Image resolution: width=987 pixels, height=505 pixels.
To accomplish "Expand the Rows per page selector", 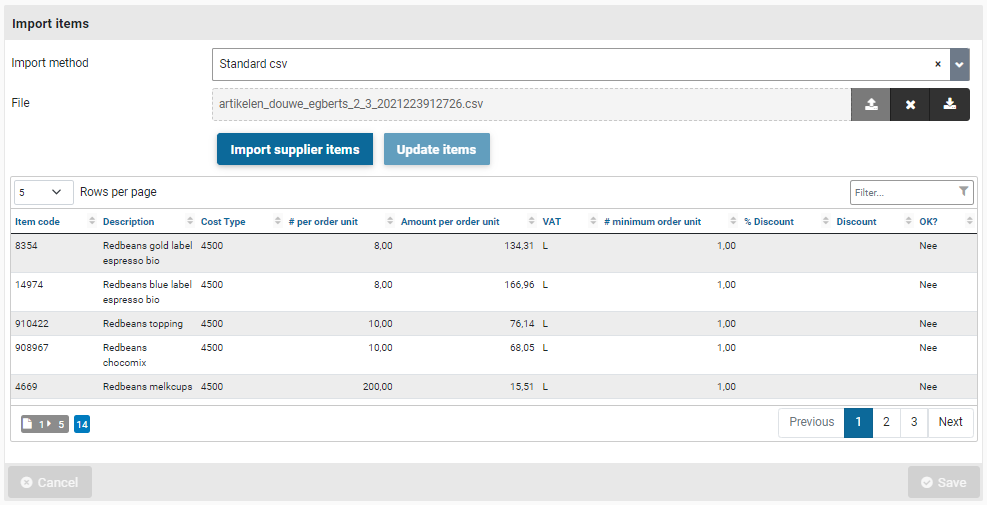I will (x=43, y=192).
